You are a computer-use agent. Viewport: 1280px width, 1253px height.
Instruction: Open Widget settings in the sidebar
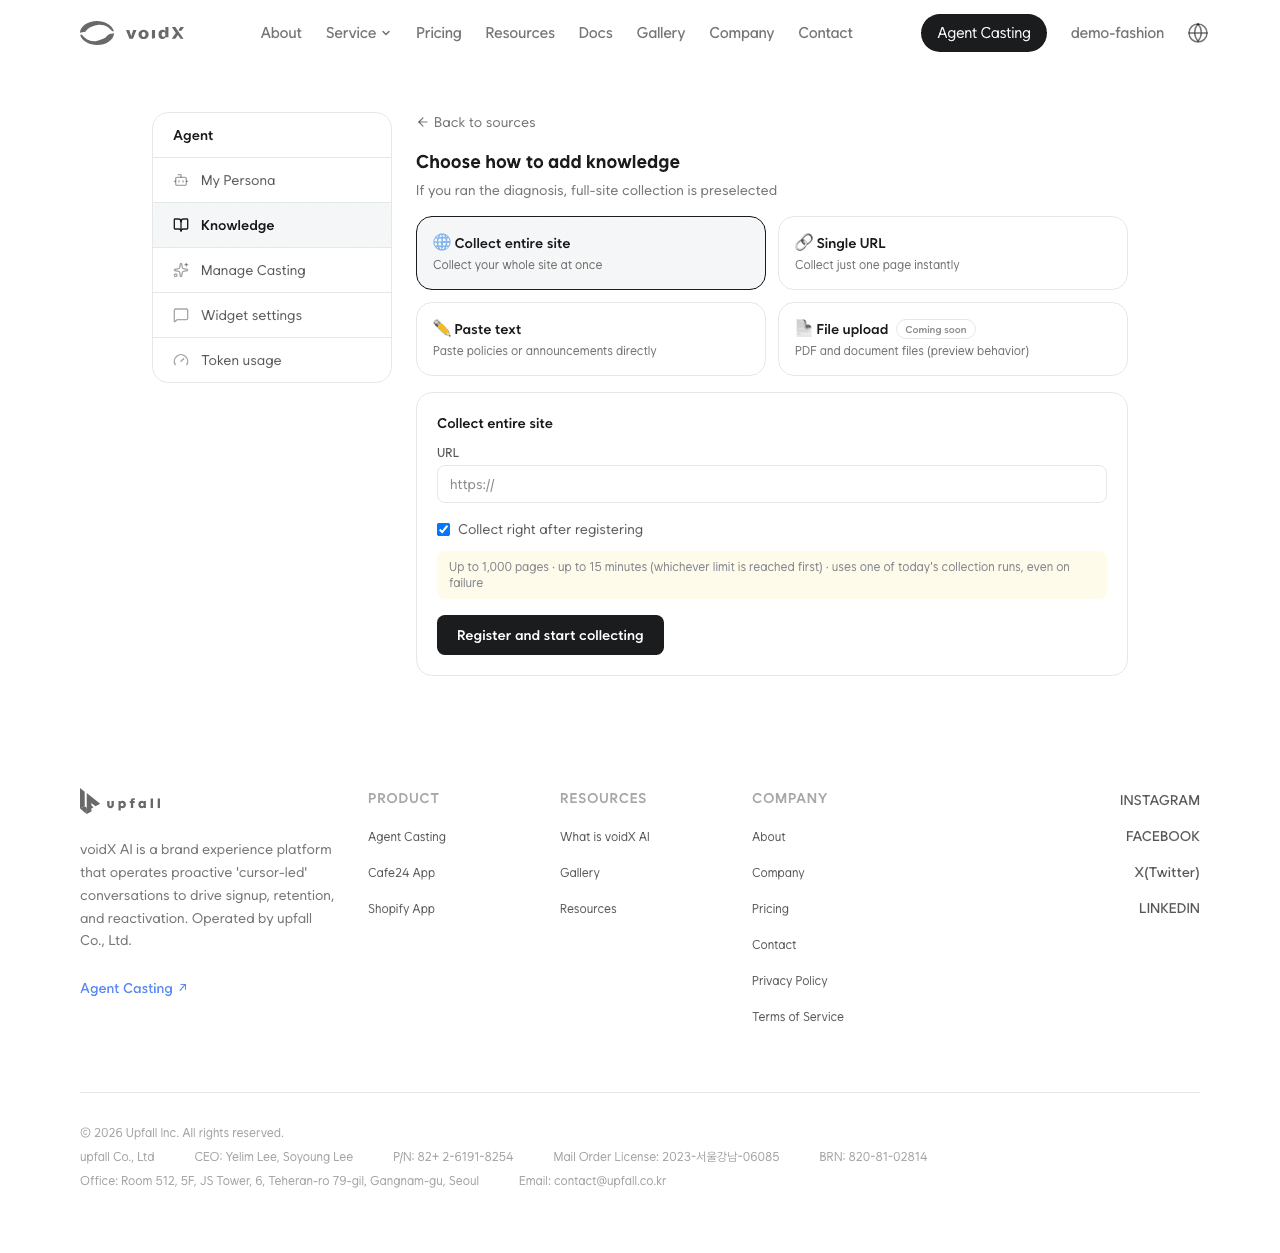pos(272,315)
